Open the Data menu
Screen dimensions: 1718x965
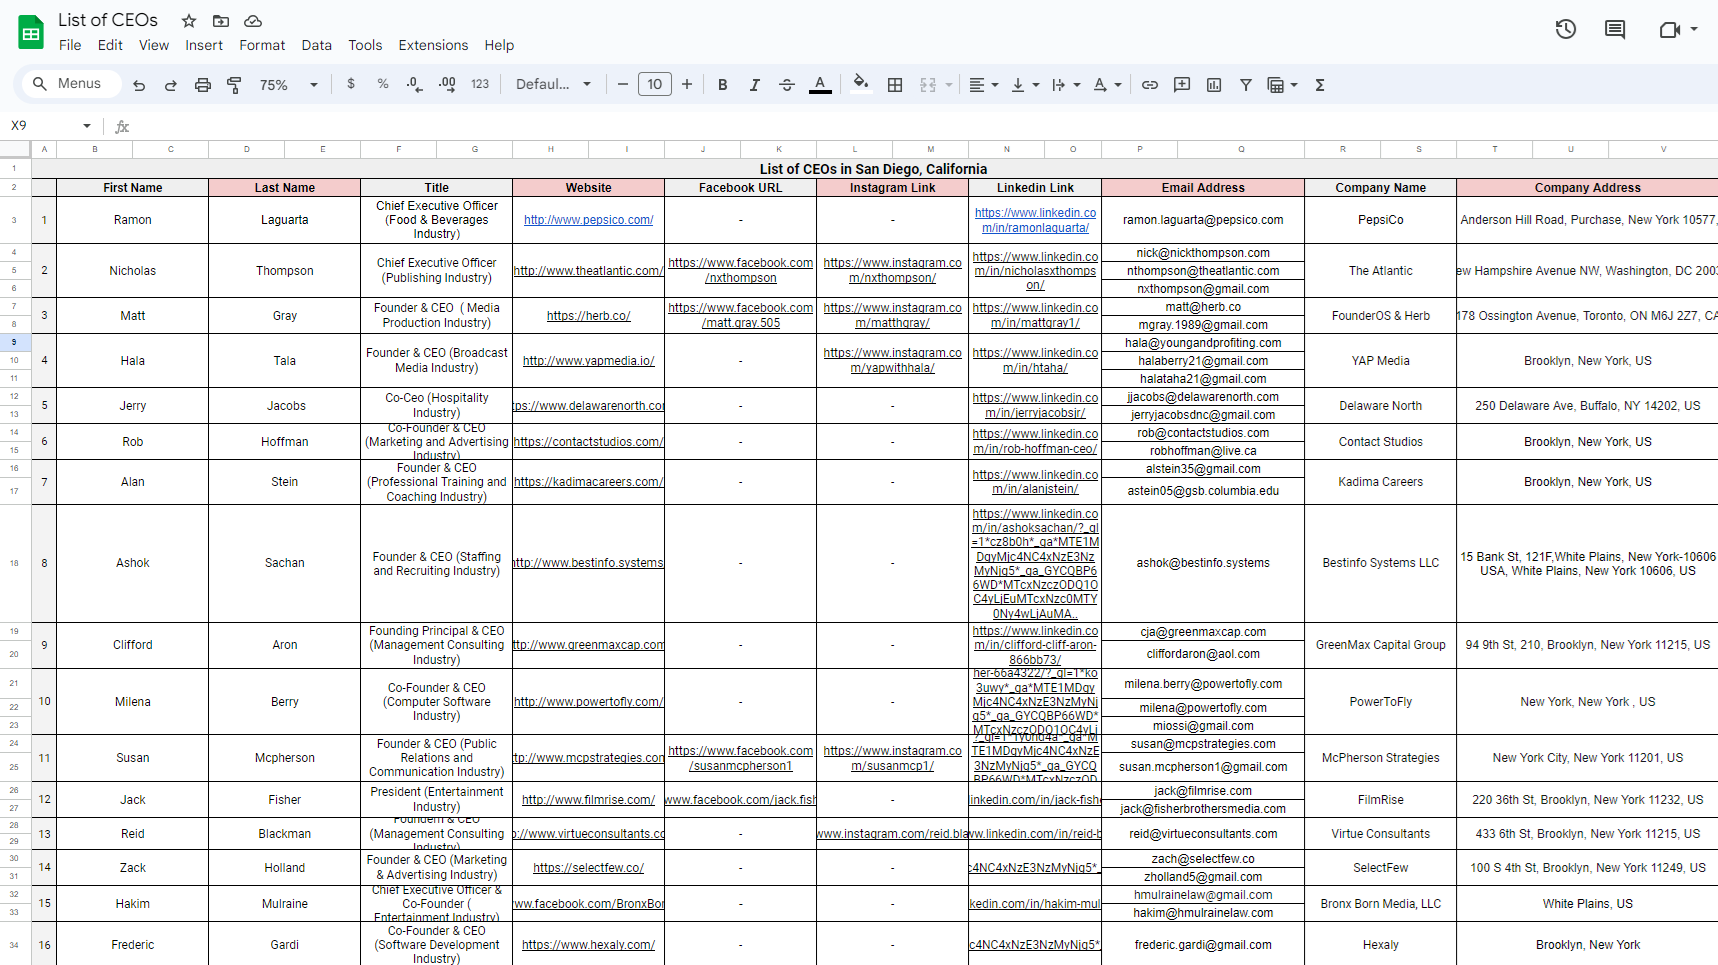pos(316,45)
